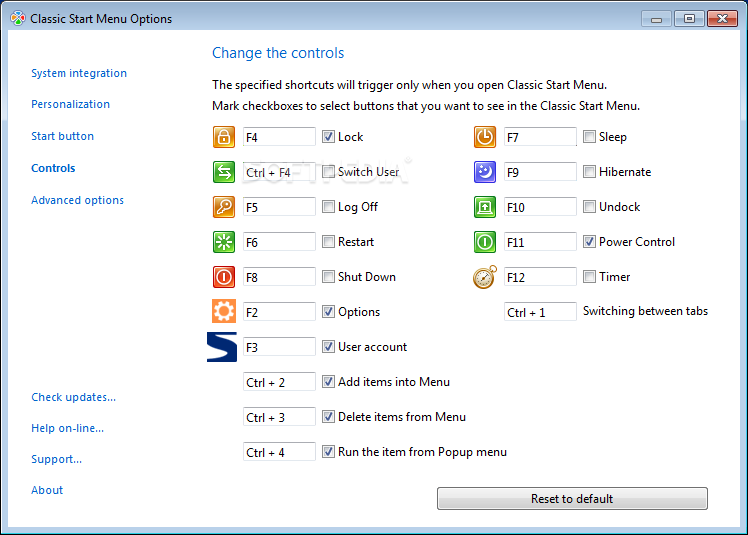Open the Help on-line link

tap(67, 428)
